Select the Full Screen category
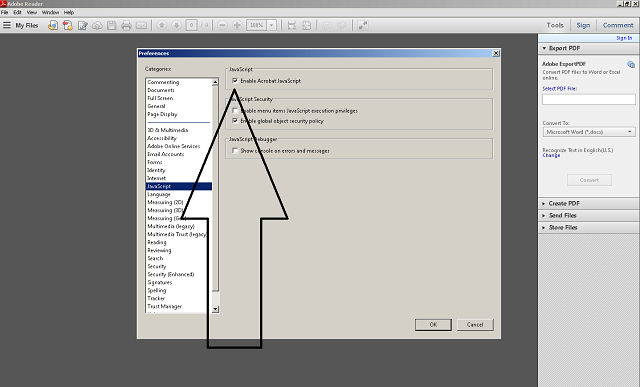Viewport: 640px width, 387px height. tap(160, 98)
